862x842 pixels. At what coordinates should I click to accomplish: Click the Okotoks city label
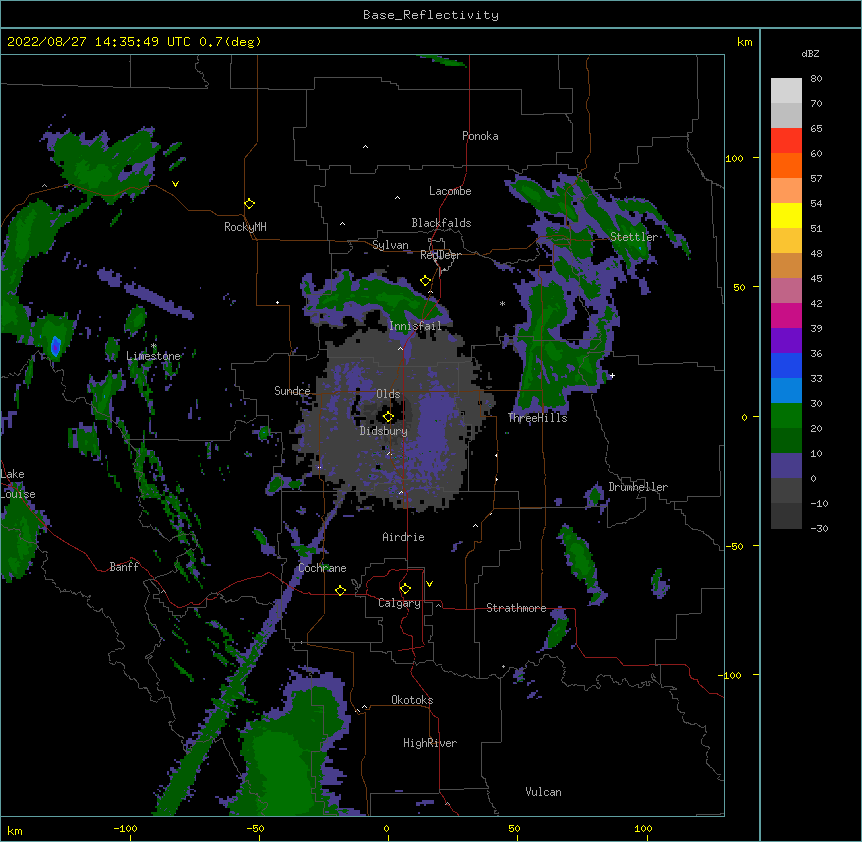(412, 700)
